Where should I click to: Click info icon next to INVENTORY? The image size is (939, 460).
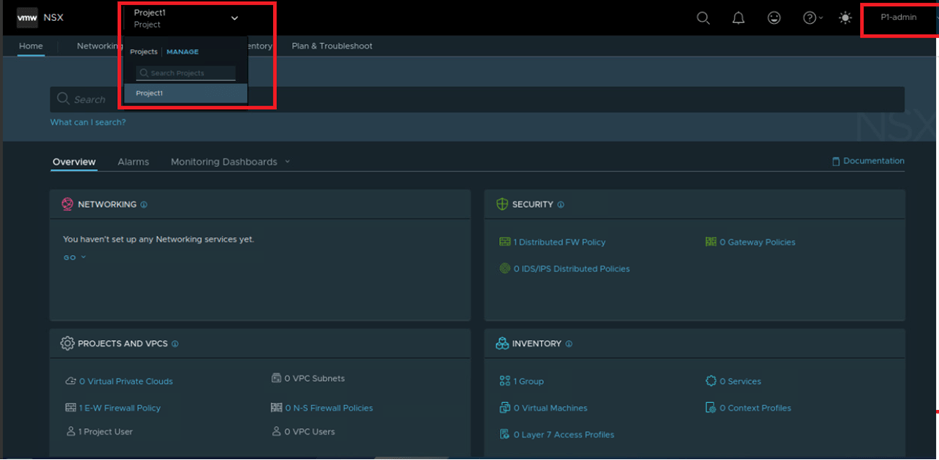[569, 344]
